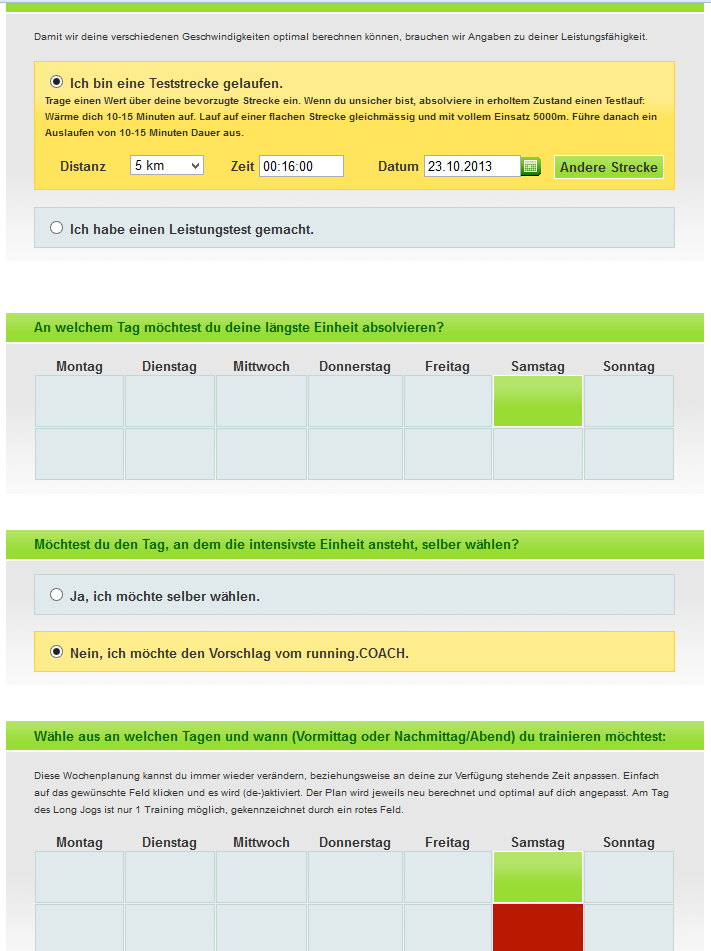Activate Sonntag afternoon cell in training-days grid
The image size is (711, 951).
[629, 928]
